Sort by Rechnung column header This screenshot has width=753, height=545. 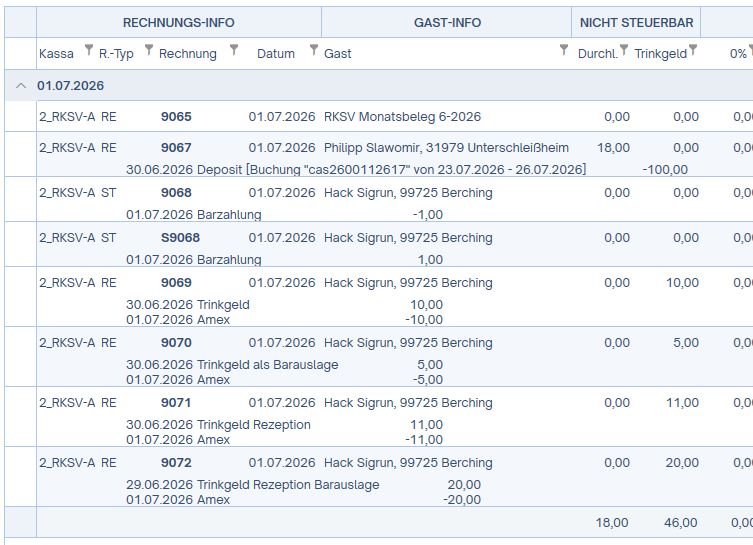tap(188, 54)
